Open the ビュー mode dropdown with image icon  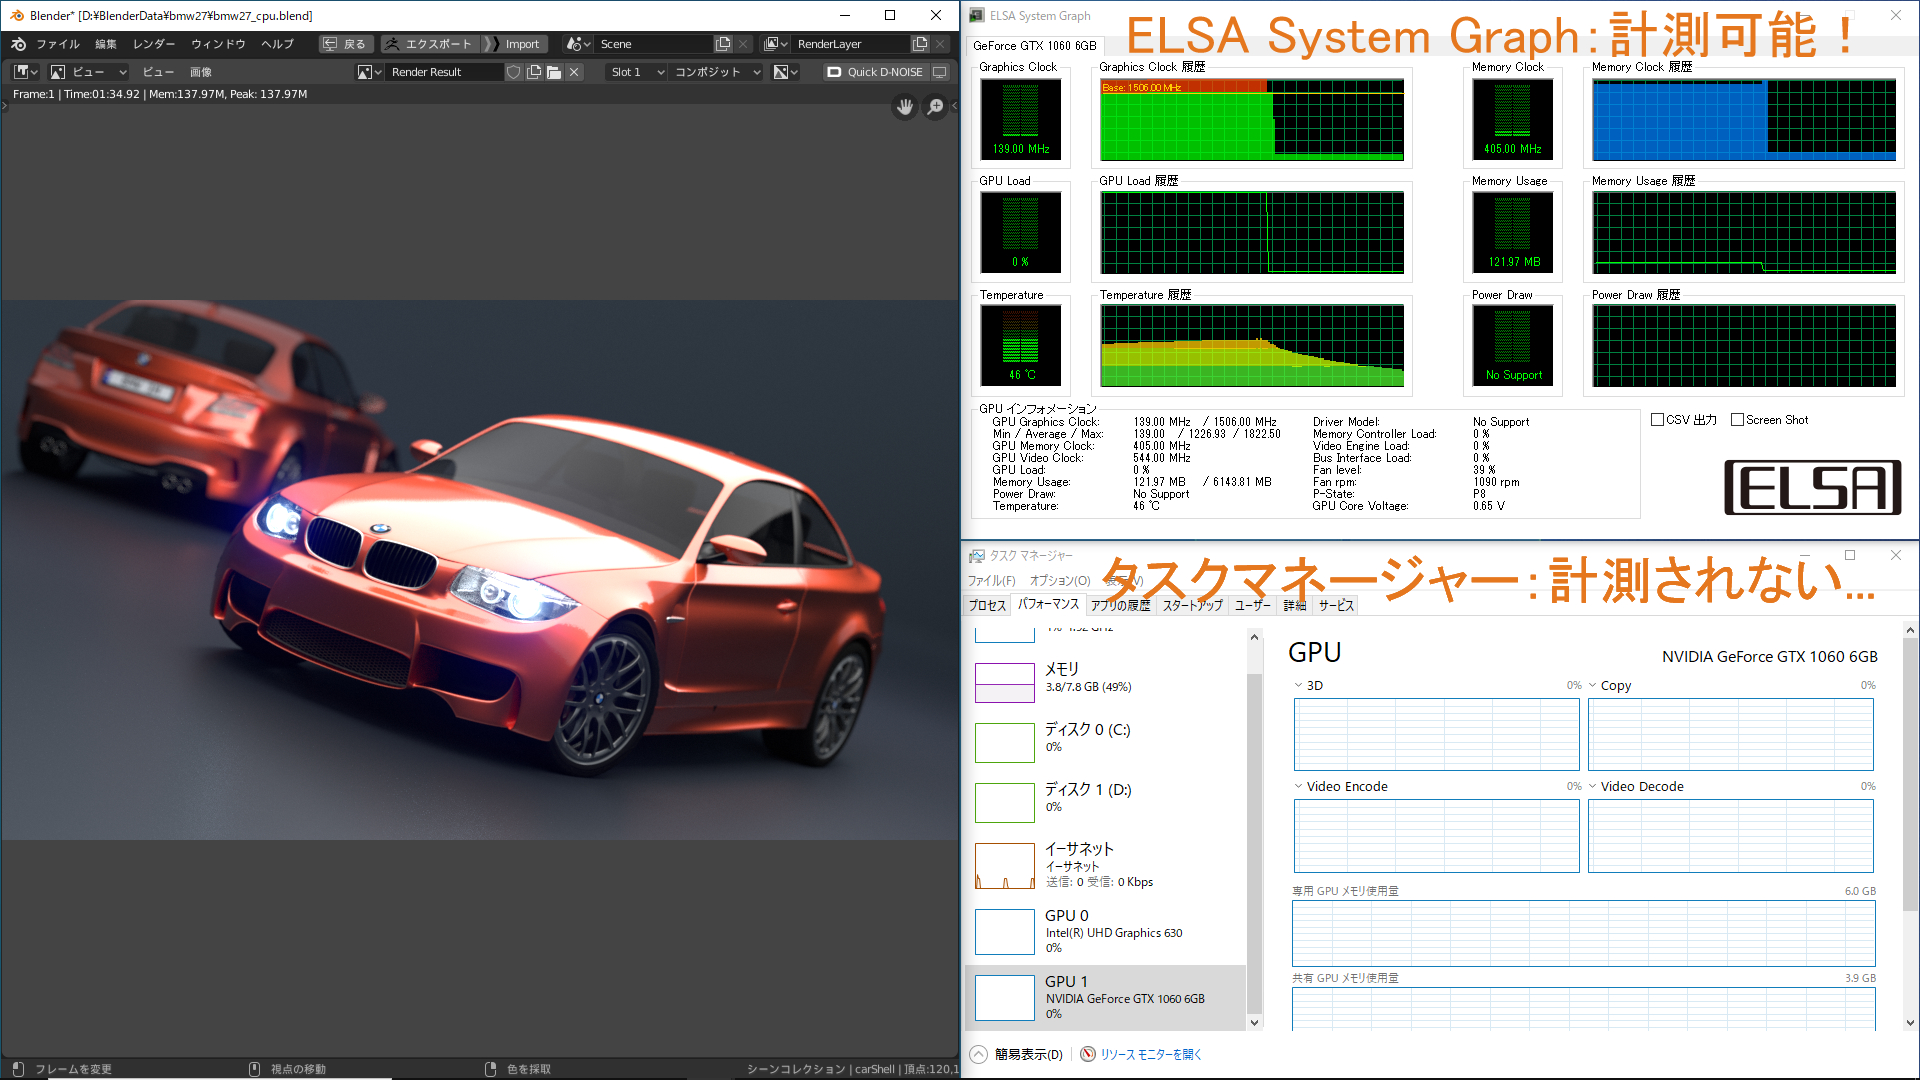coord(89,72)
